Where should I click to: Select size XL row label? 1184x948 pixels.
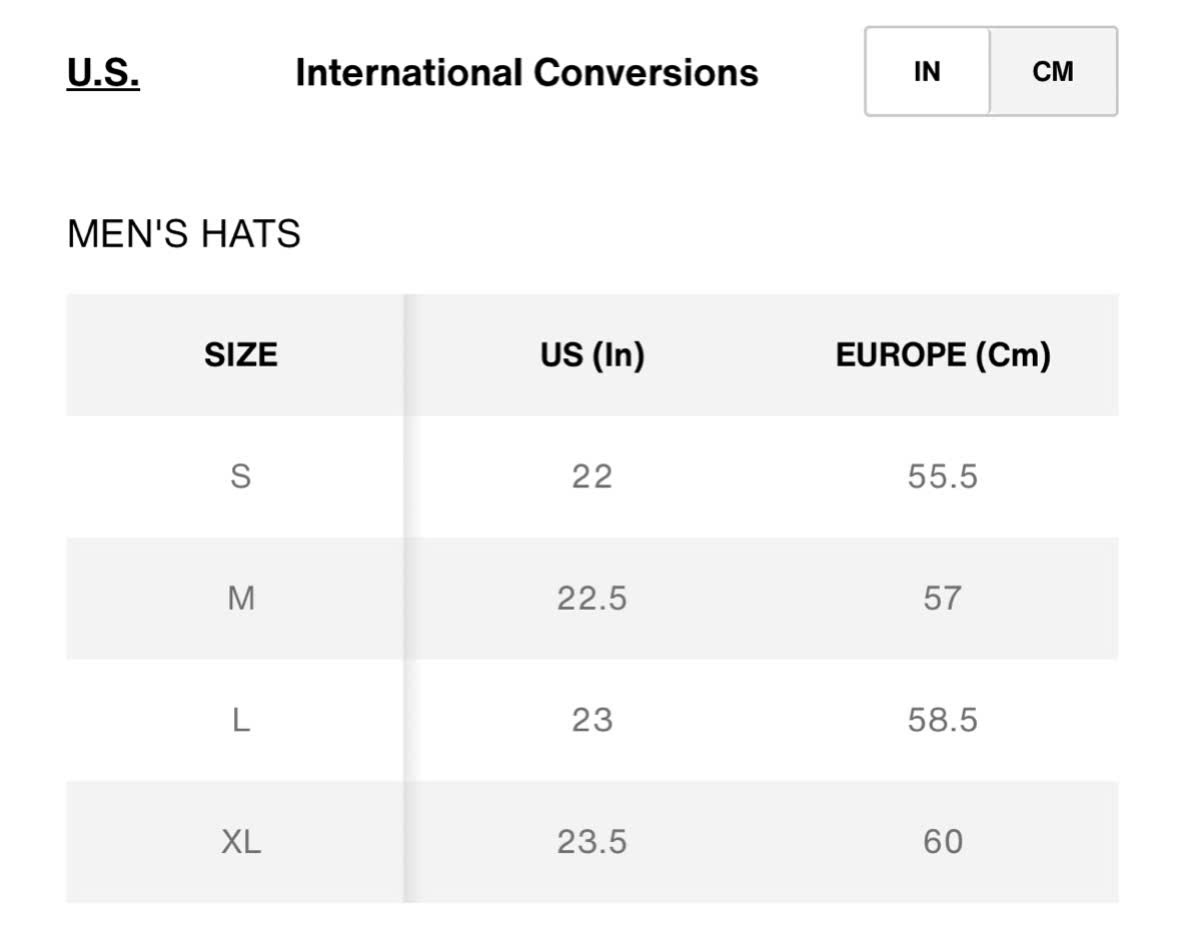(x=241, y=841)
